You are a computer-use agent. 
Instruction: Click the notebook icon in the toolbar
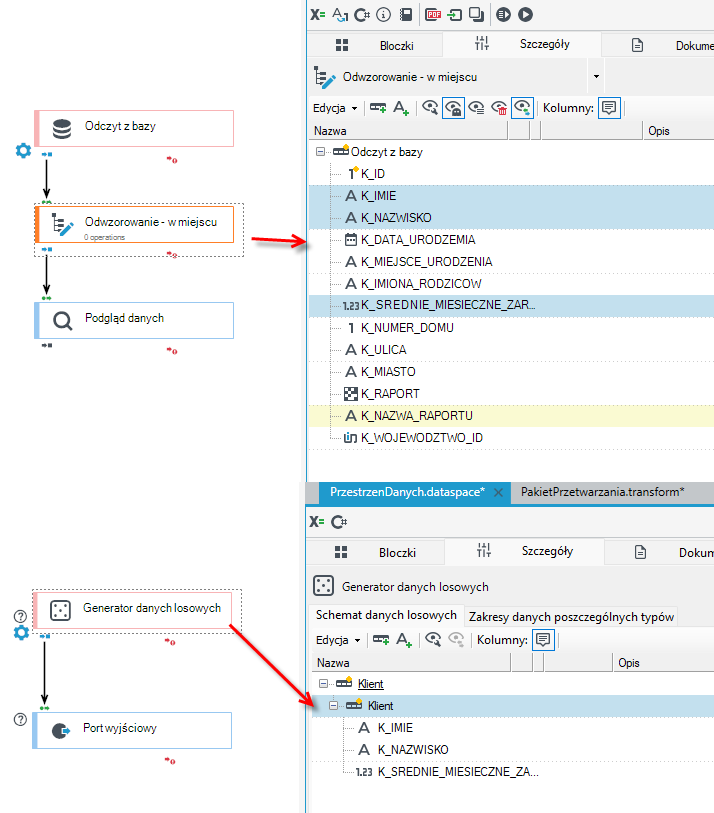pyautogui.click(x=406, y=15)
